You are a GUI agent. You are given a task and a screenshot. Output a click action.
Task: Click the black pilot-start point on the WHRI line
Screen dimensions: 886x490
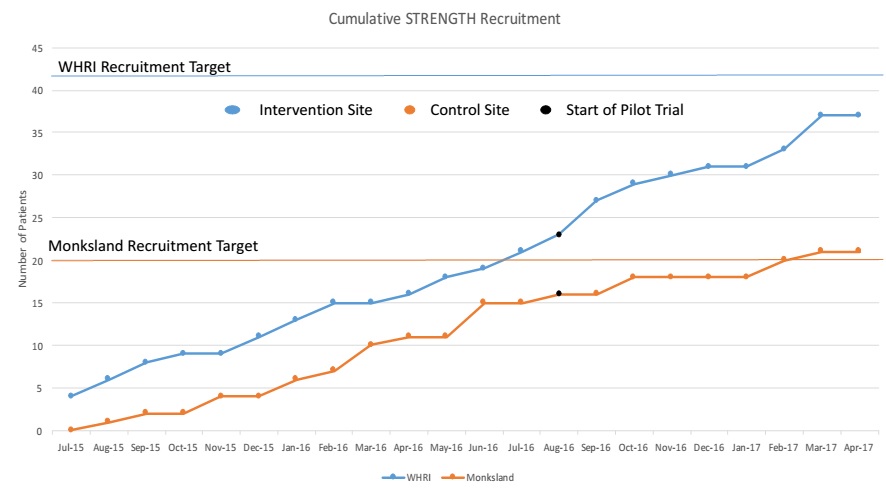point(558,234)
